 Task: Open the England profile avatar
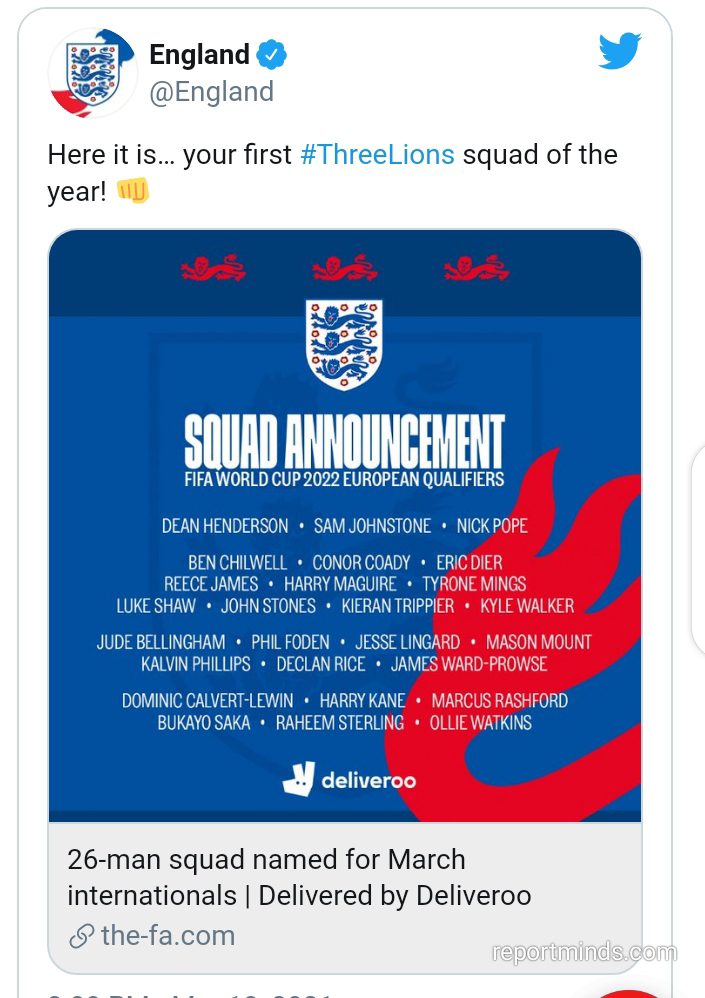click(93, 73)
